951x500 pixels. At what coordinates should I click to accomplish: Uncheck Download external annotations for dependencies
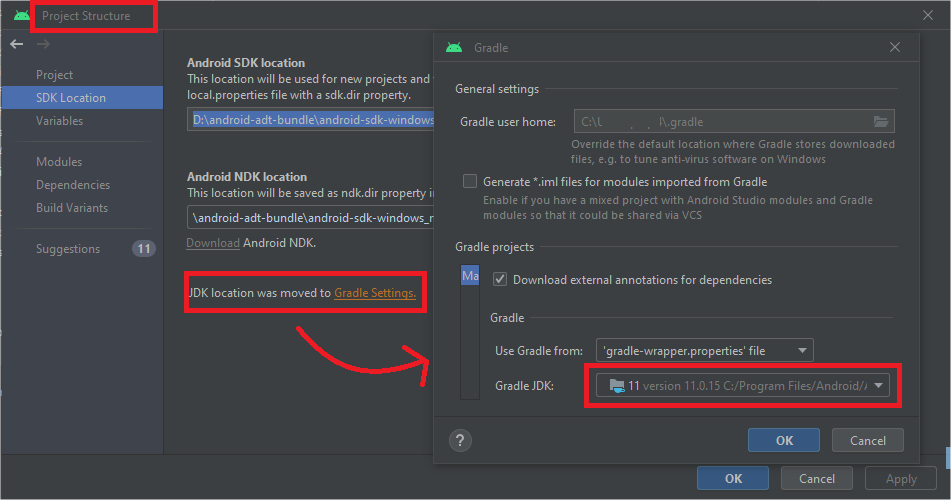point(500,279)
